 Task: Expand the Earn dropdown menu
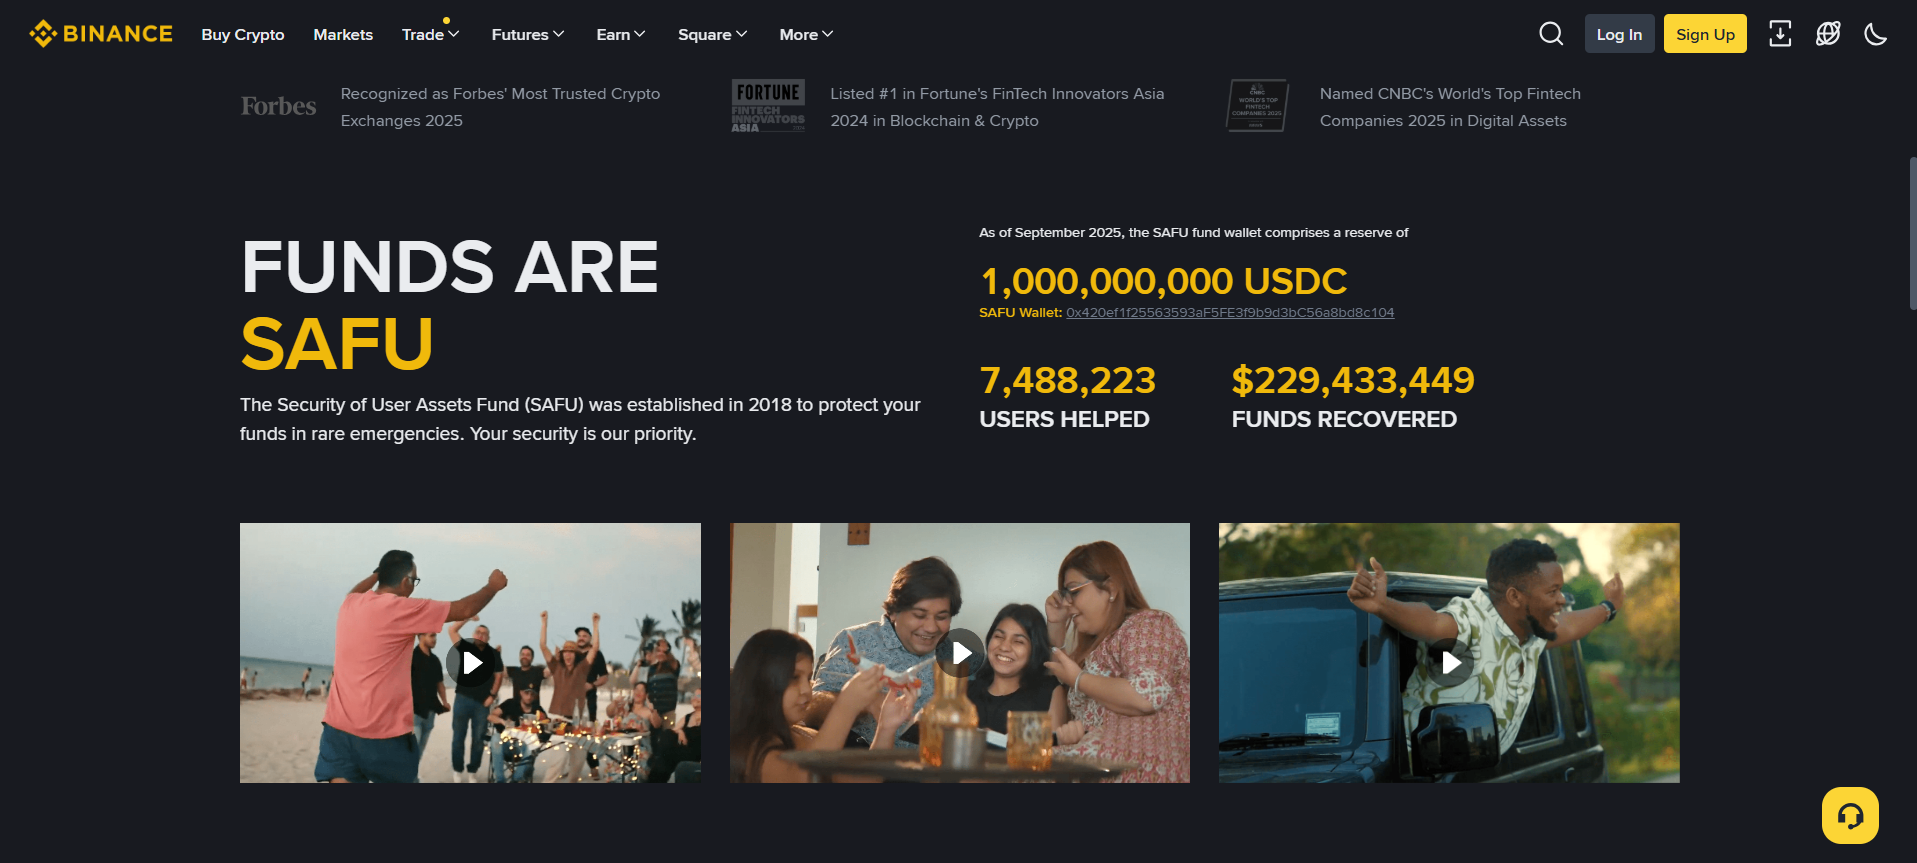pos(620,35)
